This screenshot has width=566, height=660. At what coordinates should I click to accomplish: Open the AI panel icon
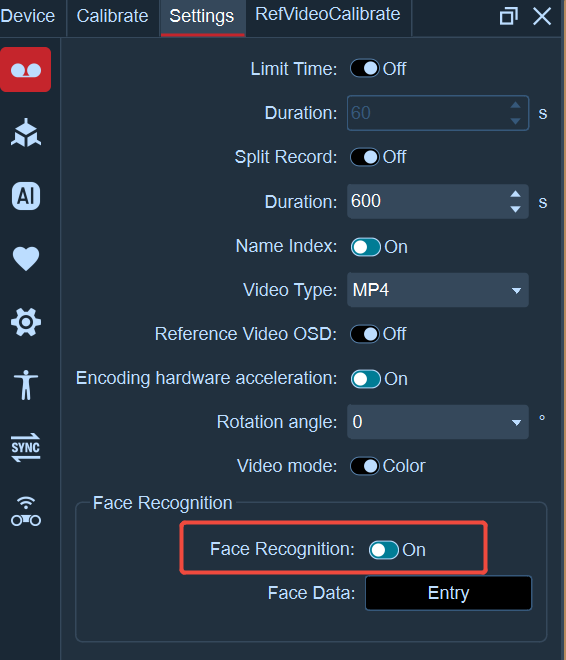(26, 196)
